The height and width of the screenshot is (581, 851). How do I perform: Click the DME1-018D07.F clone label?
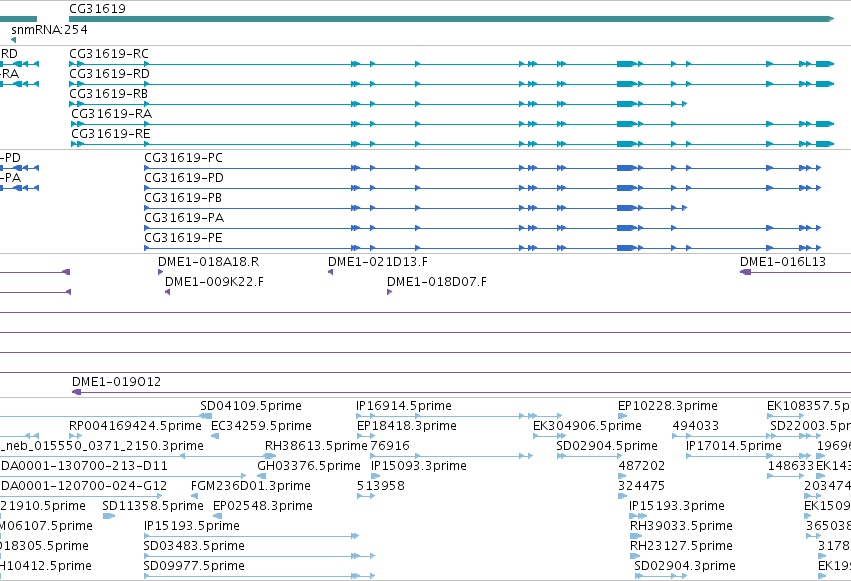[437, 282]
